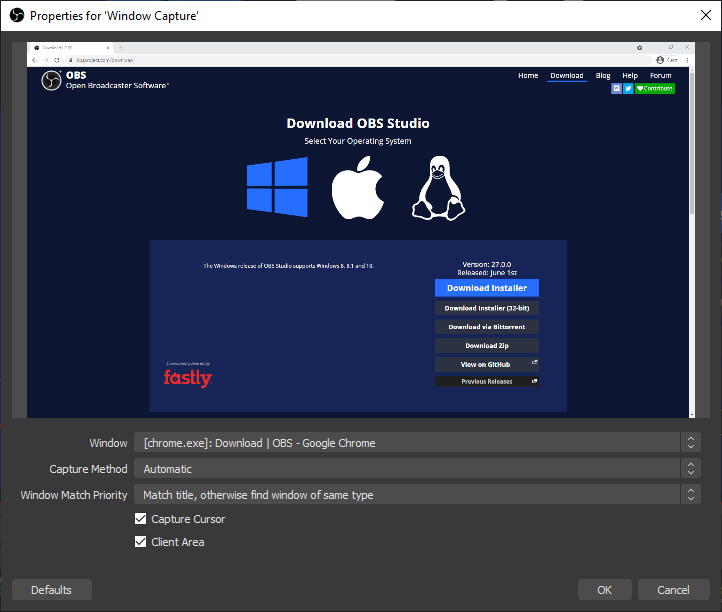This screenshot has width=722, height=612.
Task: Click 'Select Your Operating System' text in the preview
Action: (358, 141)
